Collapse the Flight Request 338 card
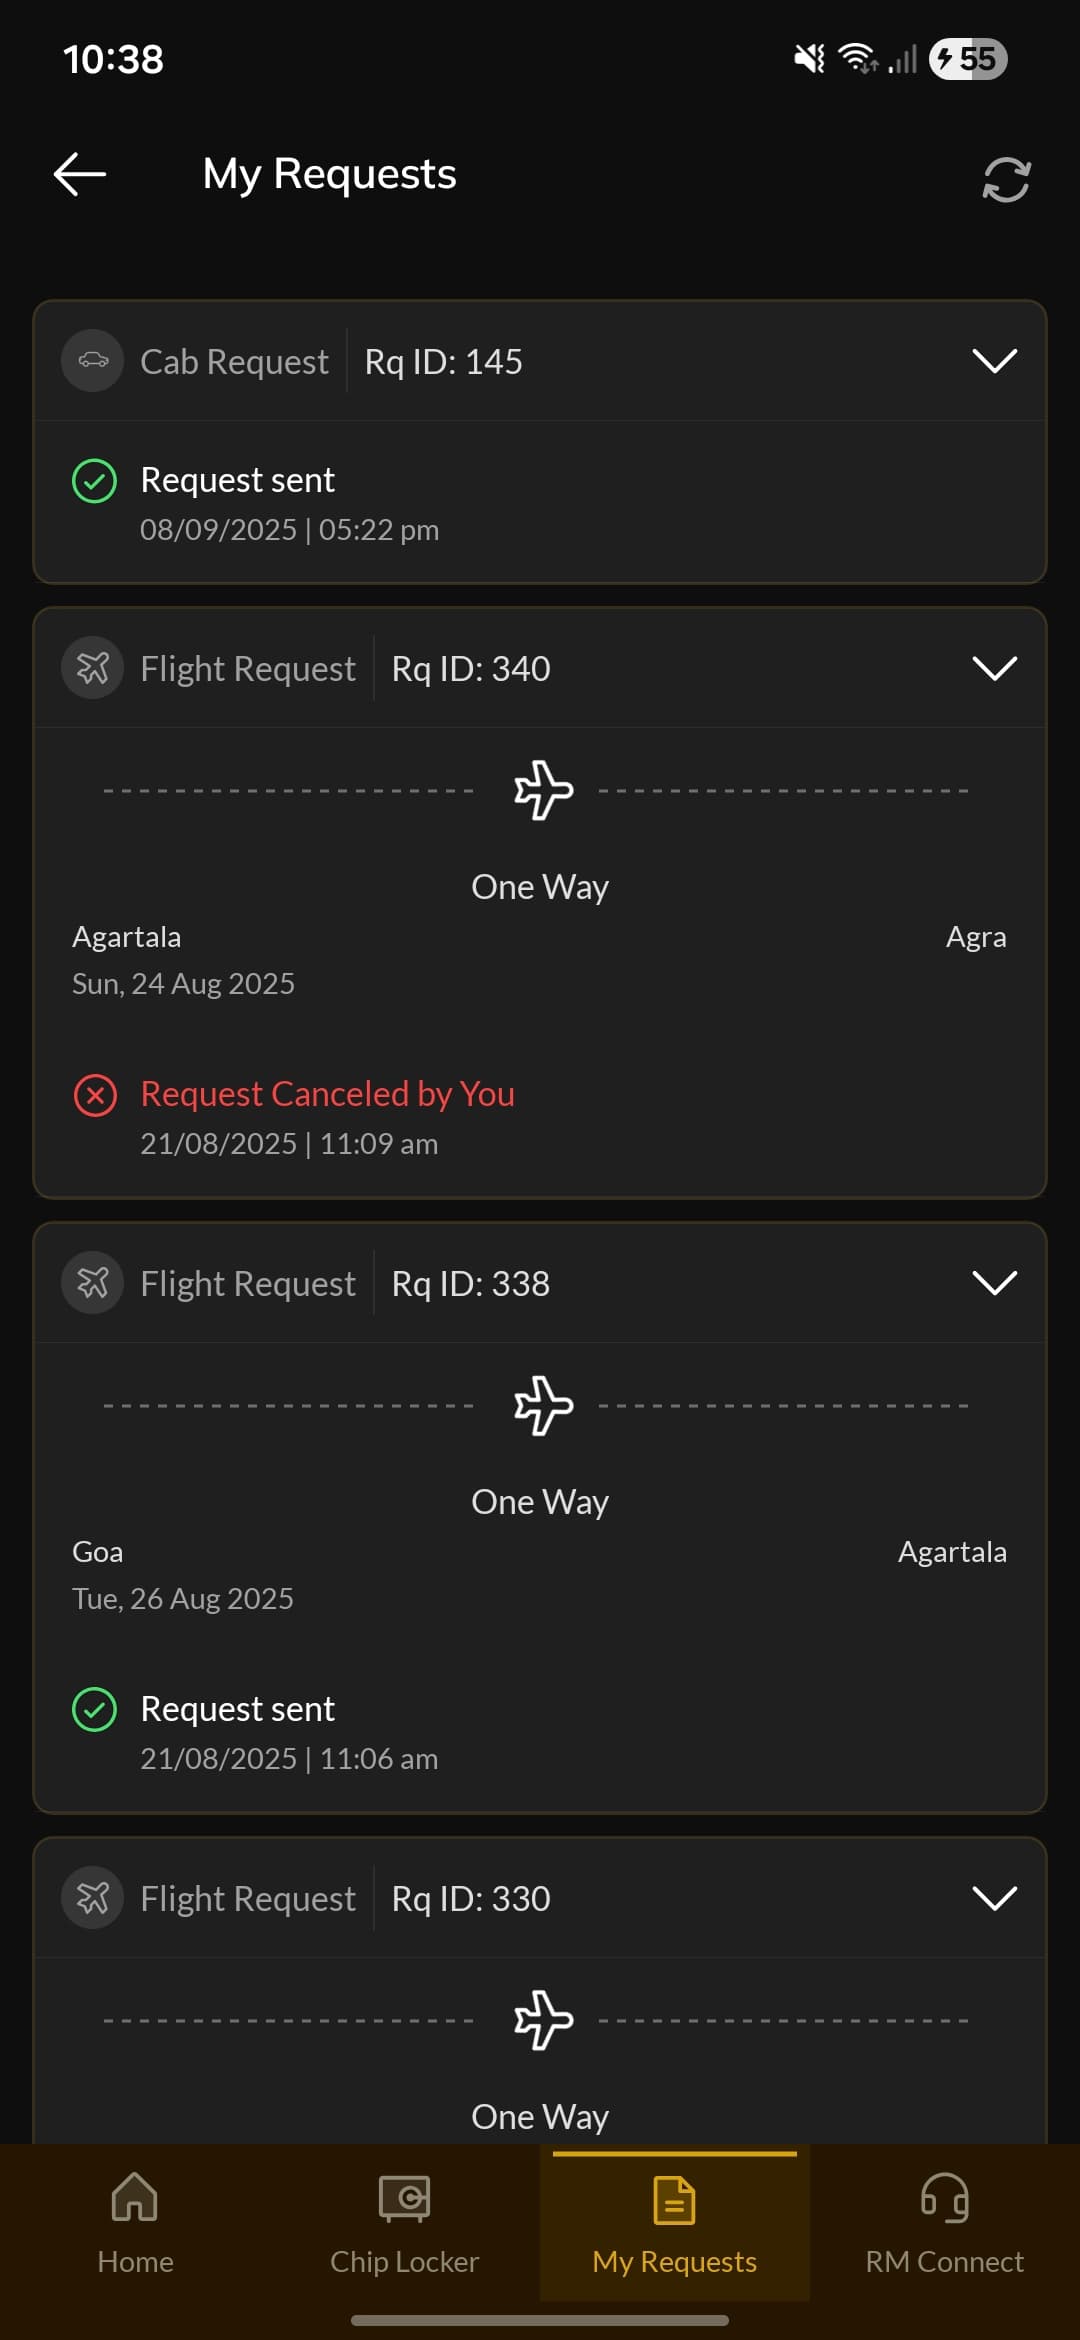The width and height of the screenshot is (1080, 2340). (993, 1283)
